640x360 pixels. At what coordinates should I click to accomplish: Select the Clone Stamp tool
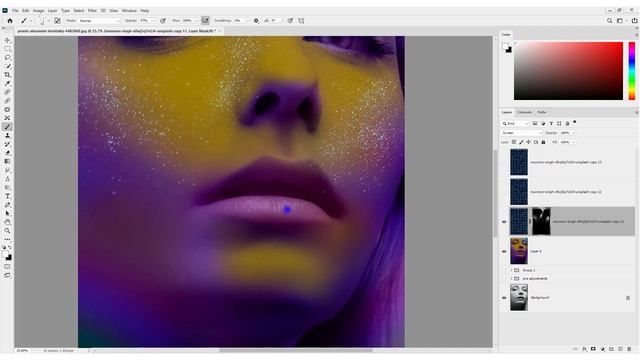(7, 136)
